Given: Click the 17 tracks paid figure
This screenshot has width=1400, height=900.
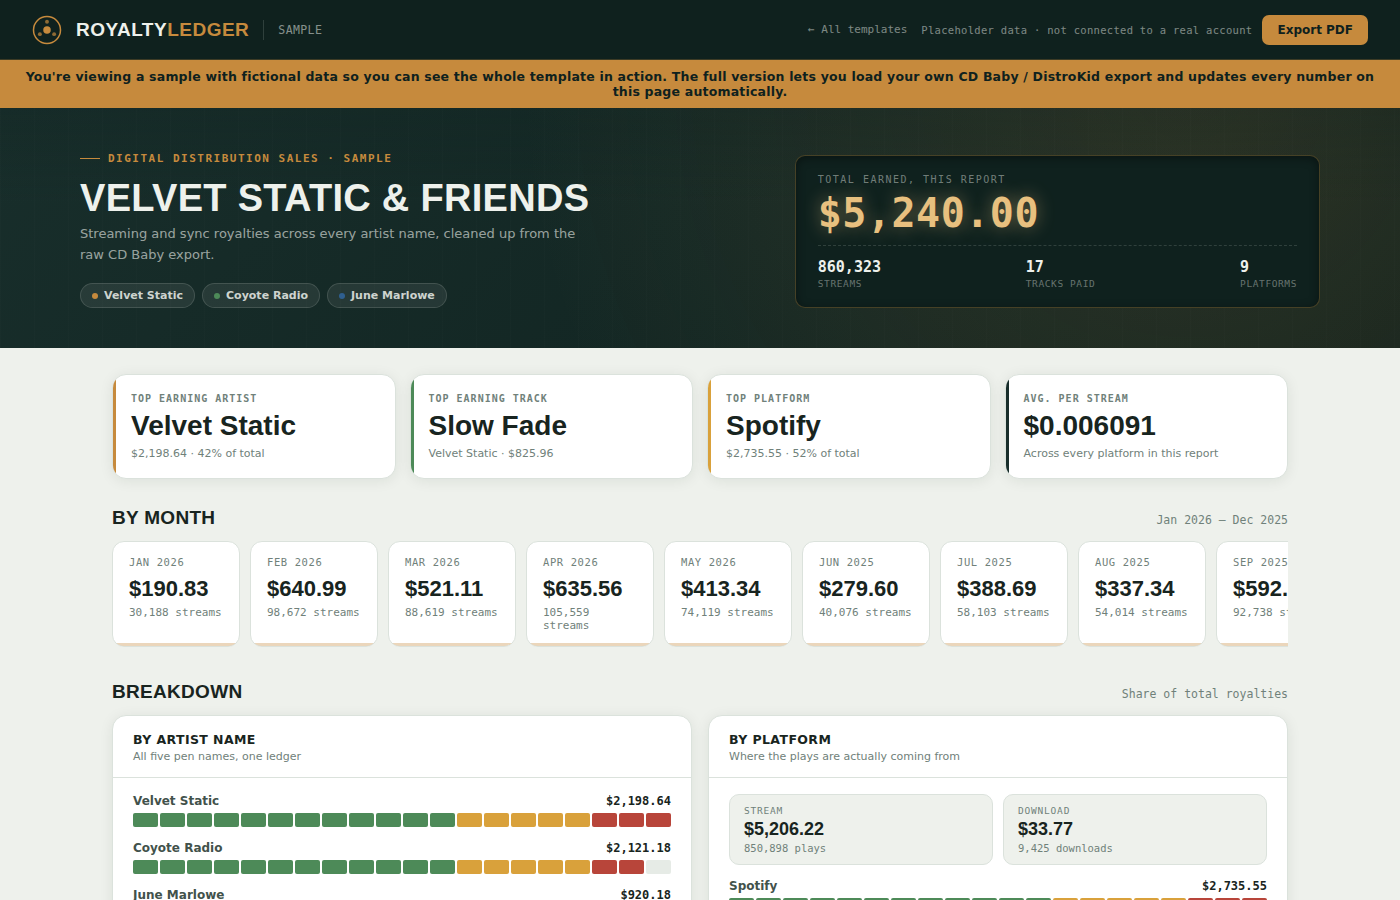Looking at the screenshot, I should [x=1034, y=266].
